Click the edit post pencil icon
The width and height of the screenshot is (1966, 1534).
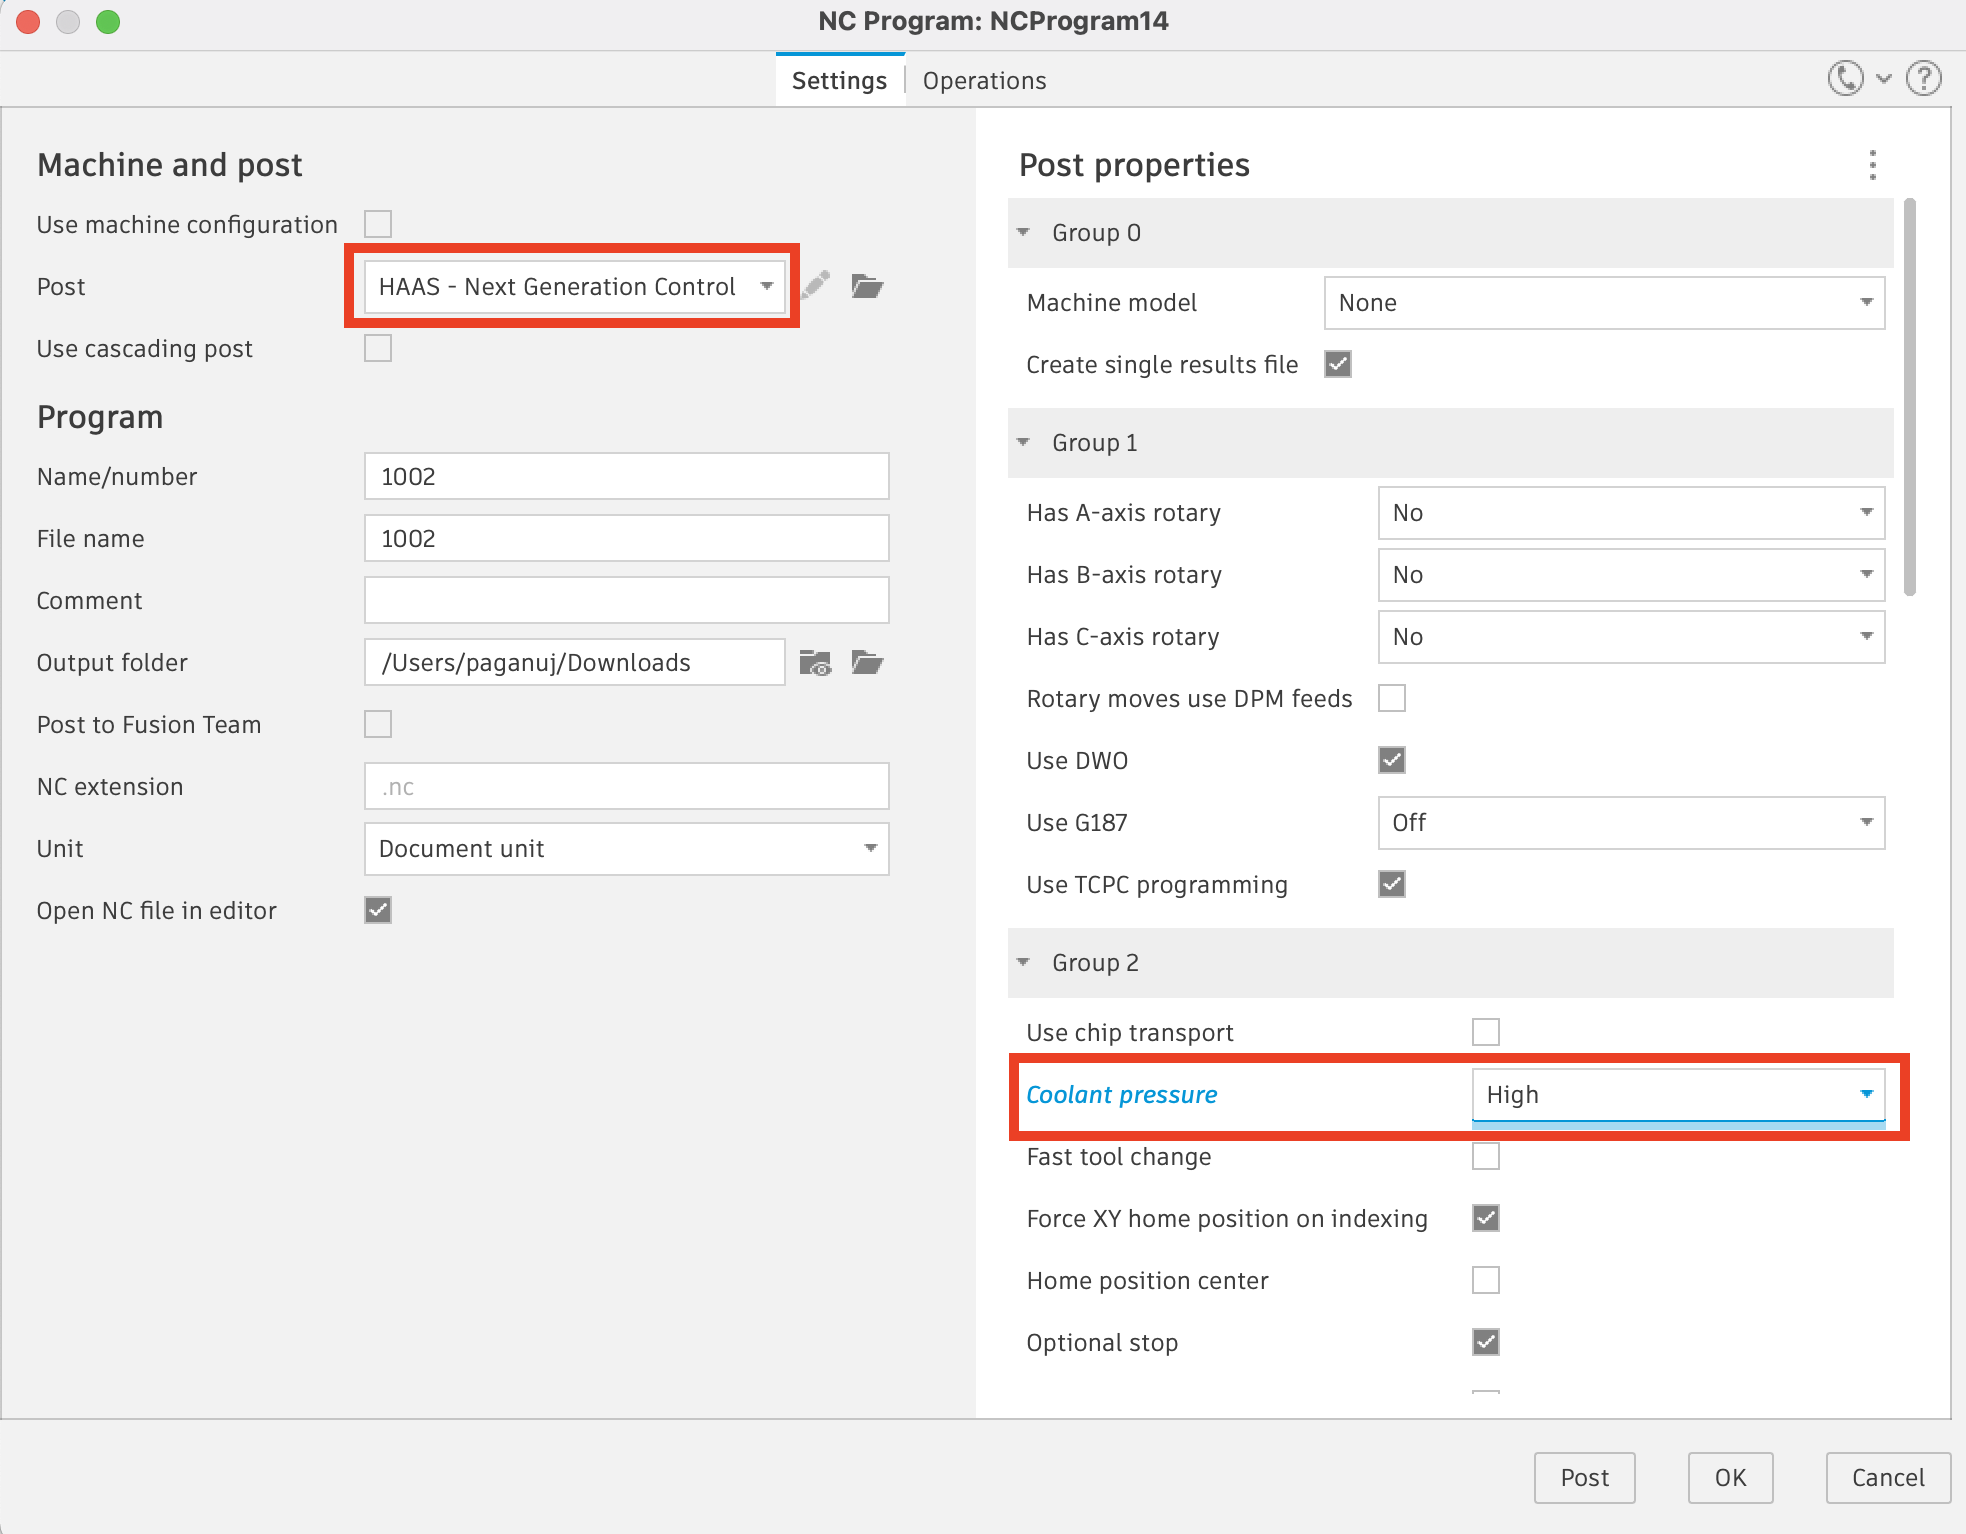(x=816, y=286)
